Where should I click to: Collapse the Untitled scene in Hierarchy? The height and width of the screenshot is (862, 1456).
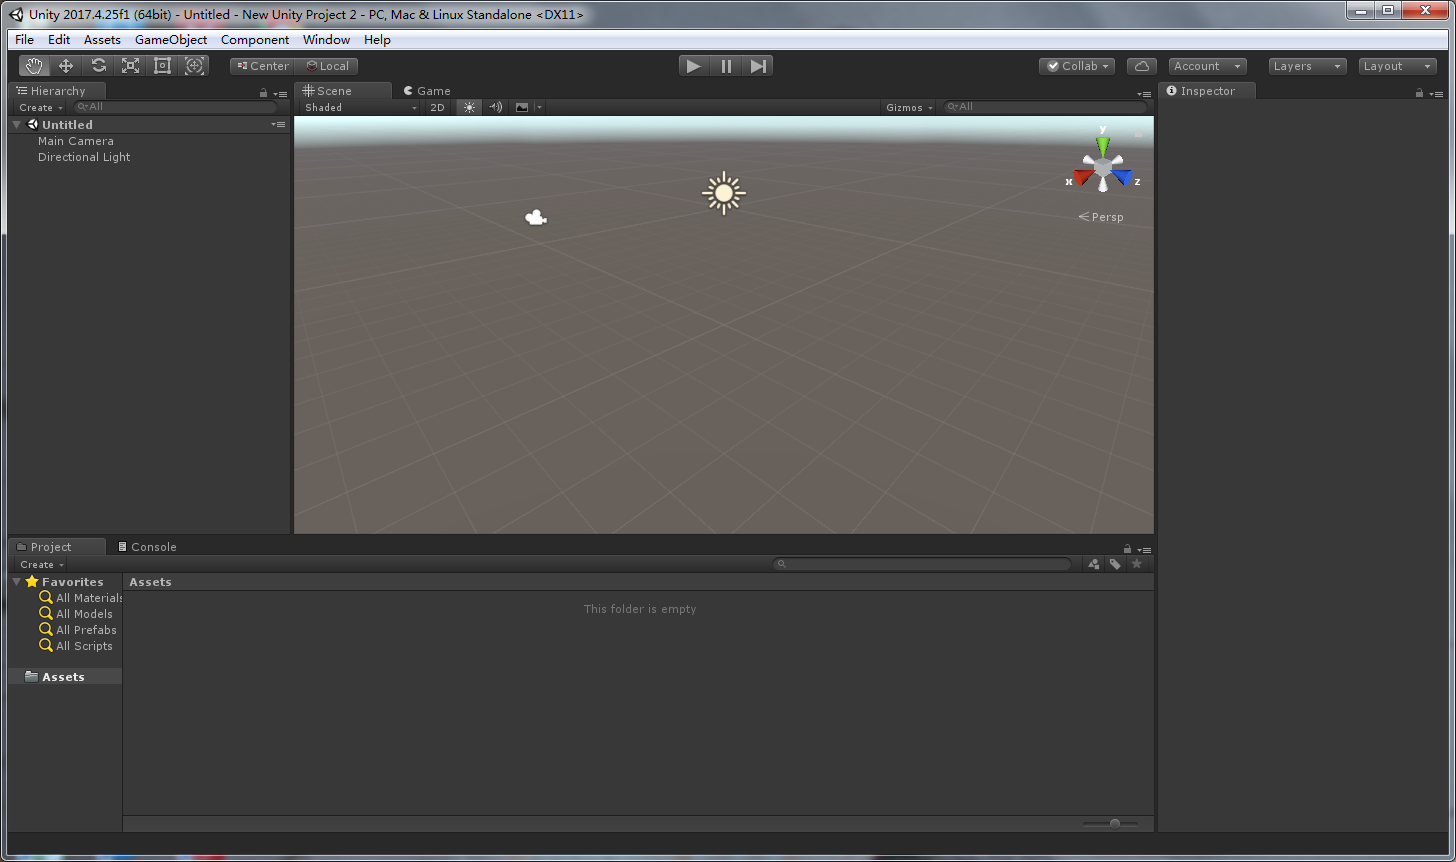tap(17, 125)
